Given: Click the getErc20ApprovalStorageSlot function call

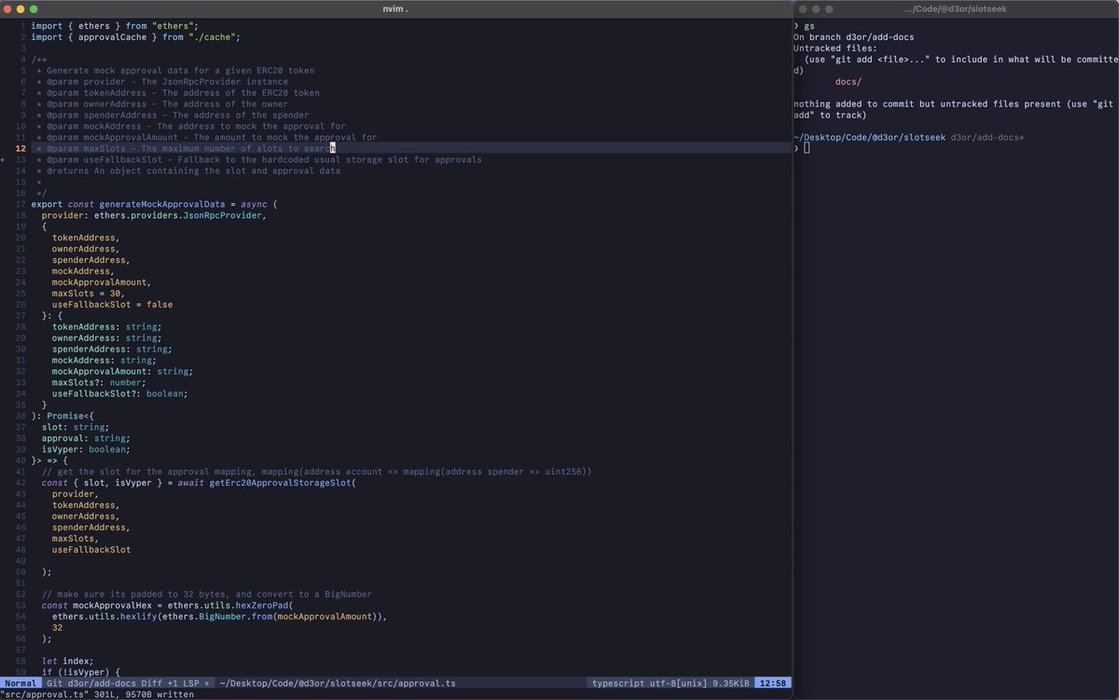Looking at the screenshot, I should pyautogui.click(x=280, y=483).
